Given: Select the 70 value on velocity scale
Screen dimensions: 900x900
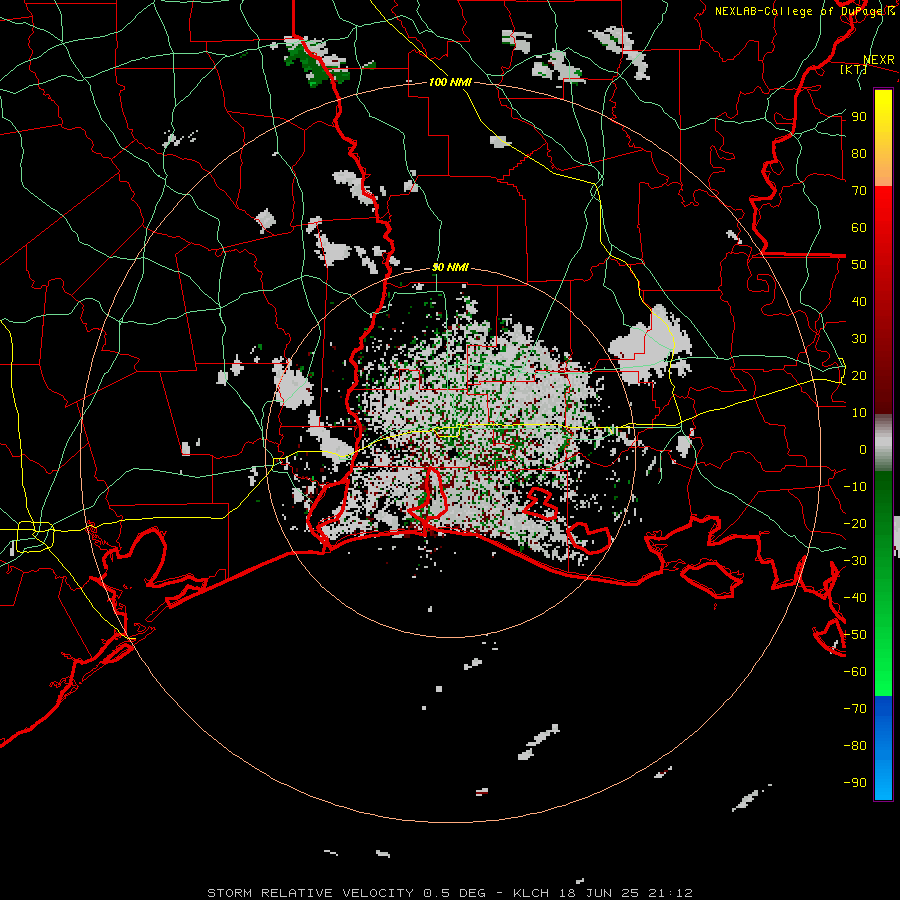Looking at the screenshot, I should coord(859,191).
